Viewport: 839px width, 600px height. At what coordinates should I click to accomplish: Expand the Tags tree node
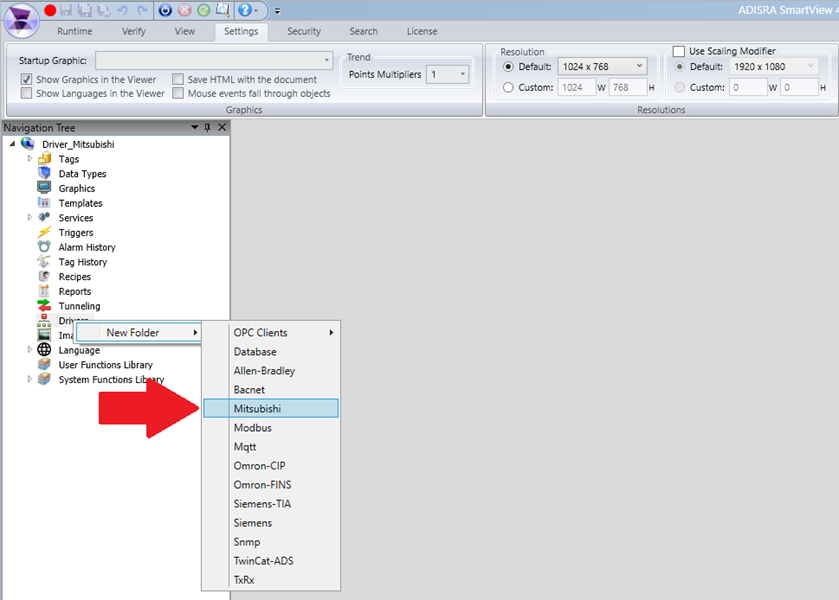30,158
